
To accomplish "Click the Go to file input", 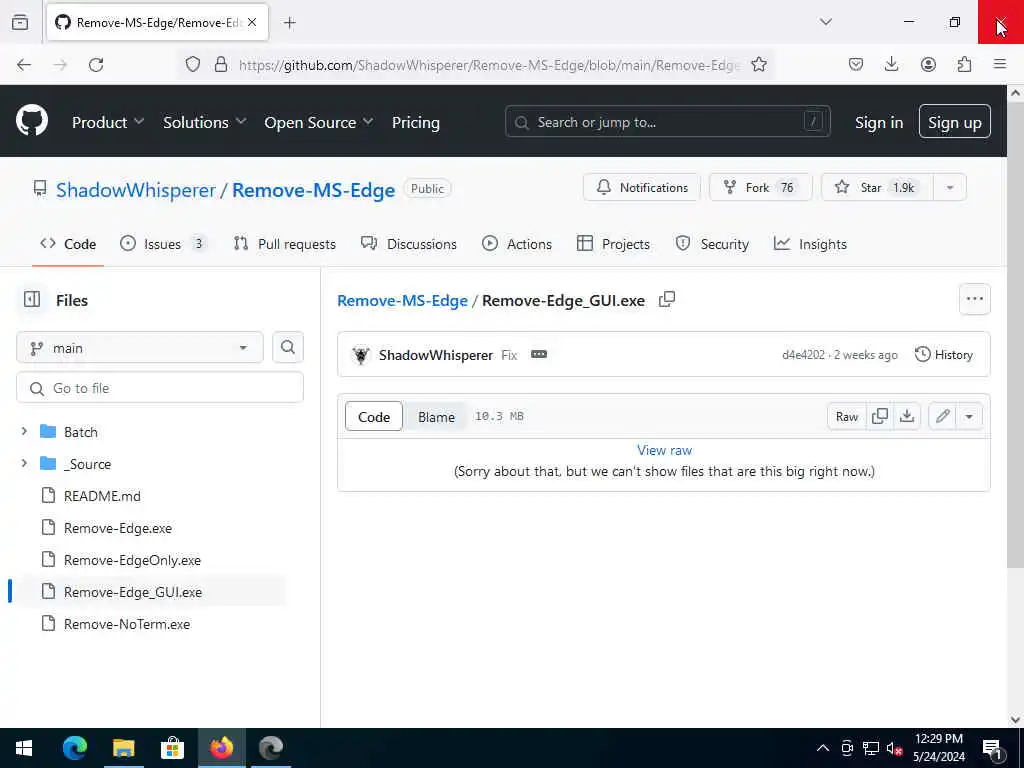I will (160, 388).
